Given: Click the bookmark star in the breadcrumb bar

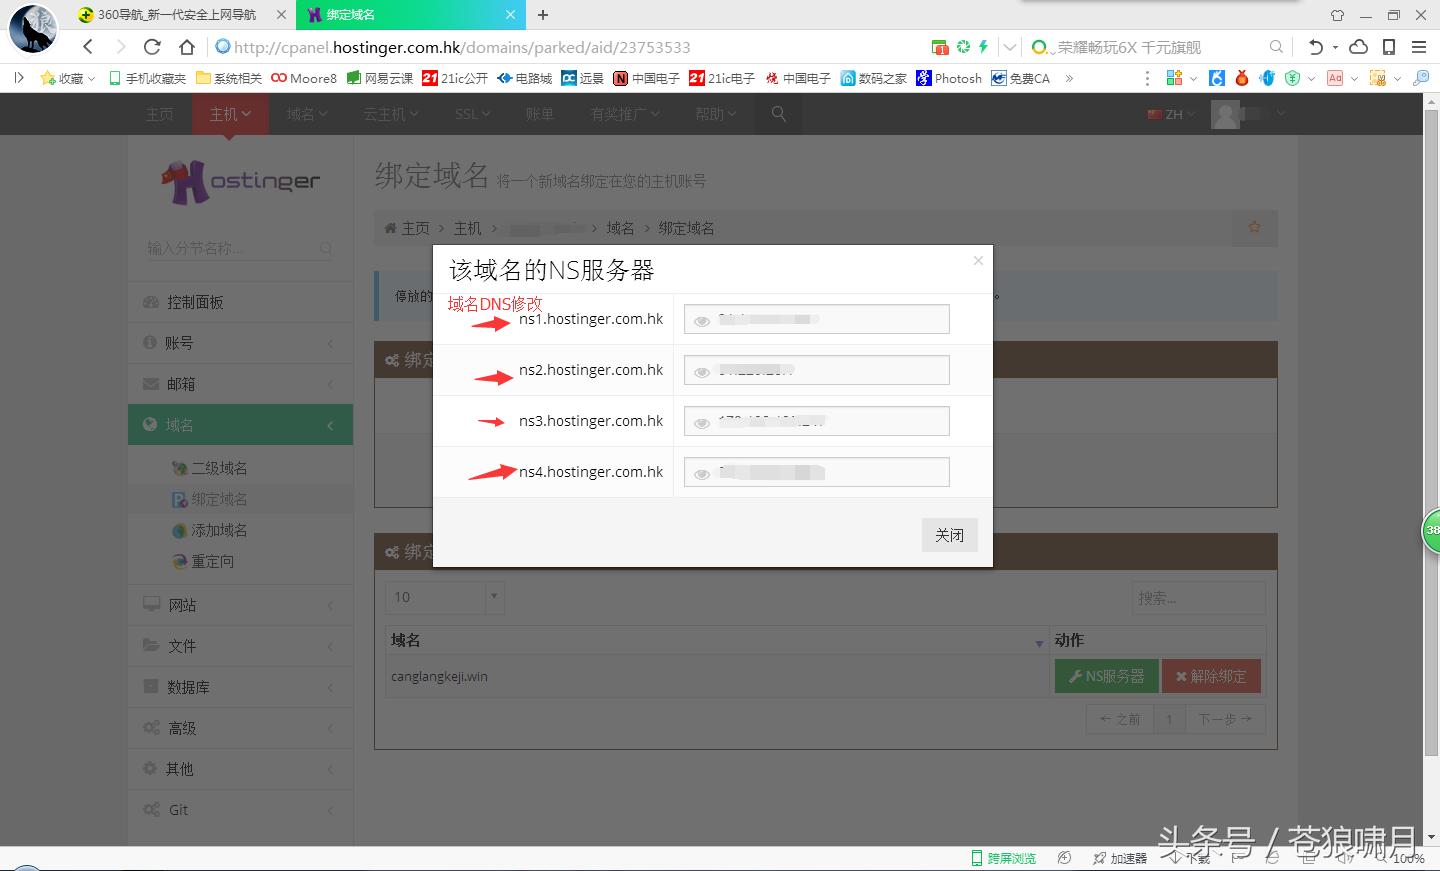Looking at the screenshot, I should click(1254, 228).
